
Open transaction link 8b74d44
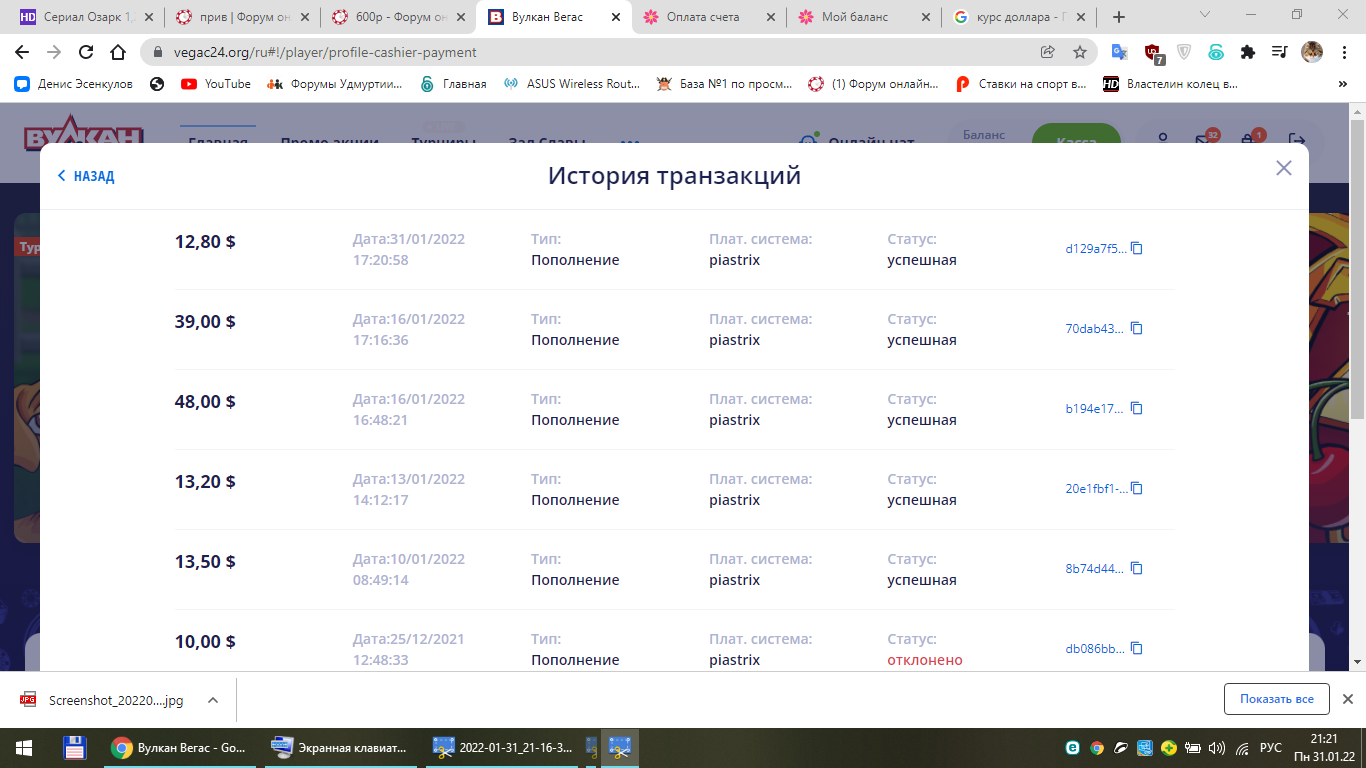pos(1095,569)
